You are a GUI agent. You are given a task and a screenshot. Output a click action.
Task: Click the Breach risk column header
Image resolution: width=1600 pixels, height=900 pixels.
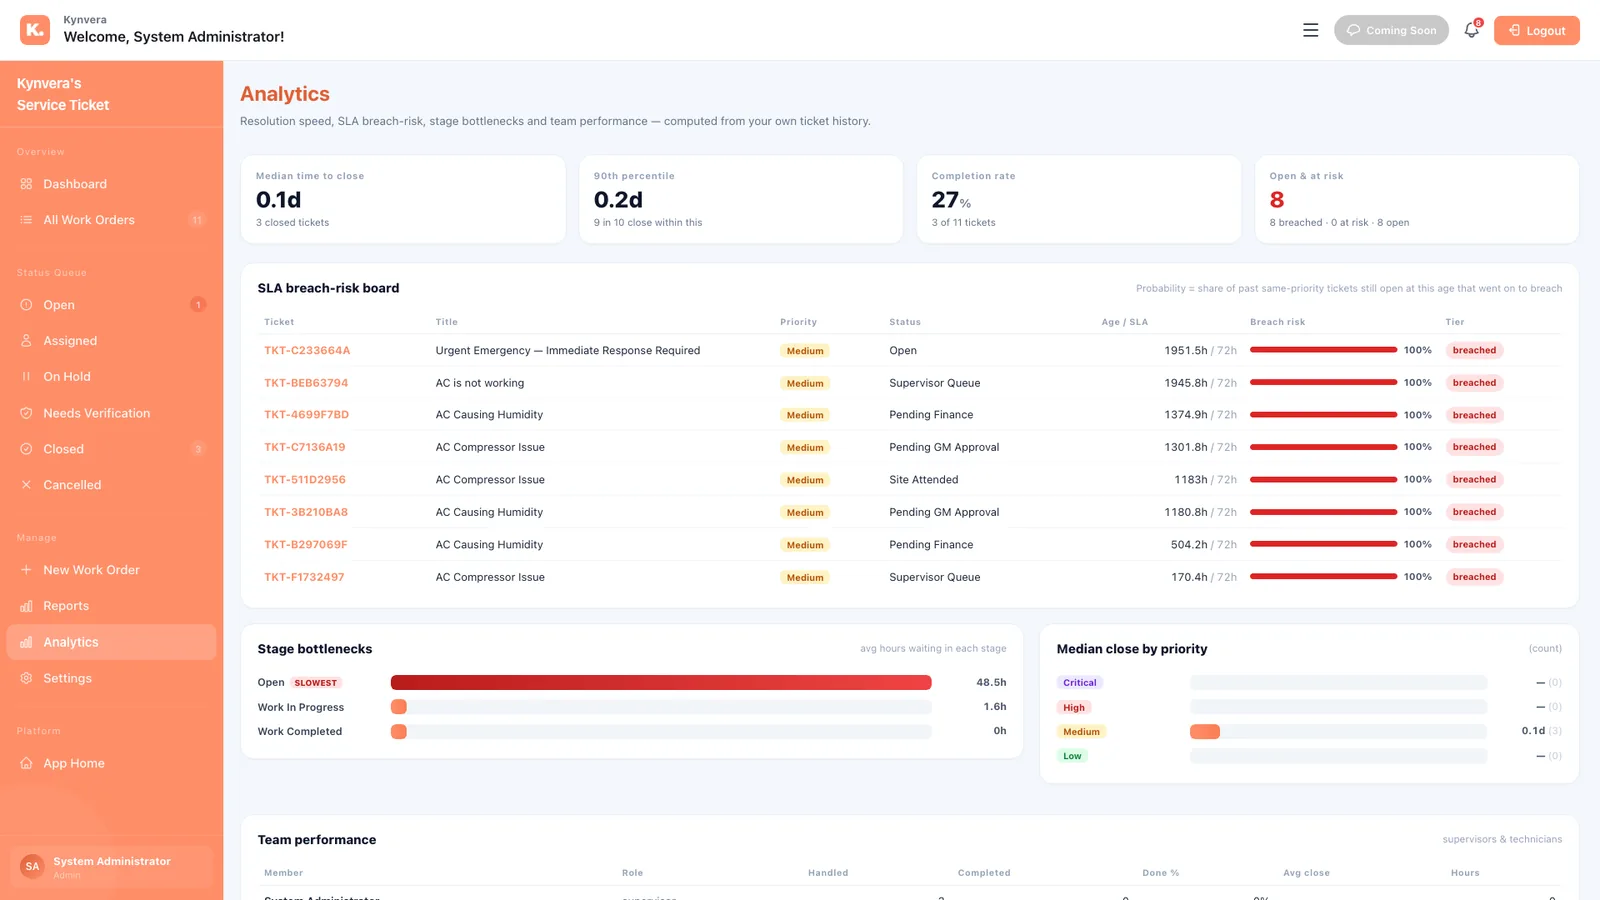[1277, 322]
